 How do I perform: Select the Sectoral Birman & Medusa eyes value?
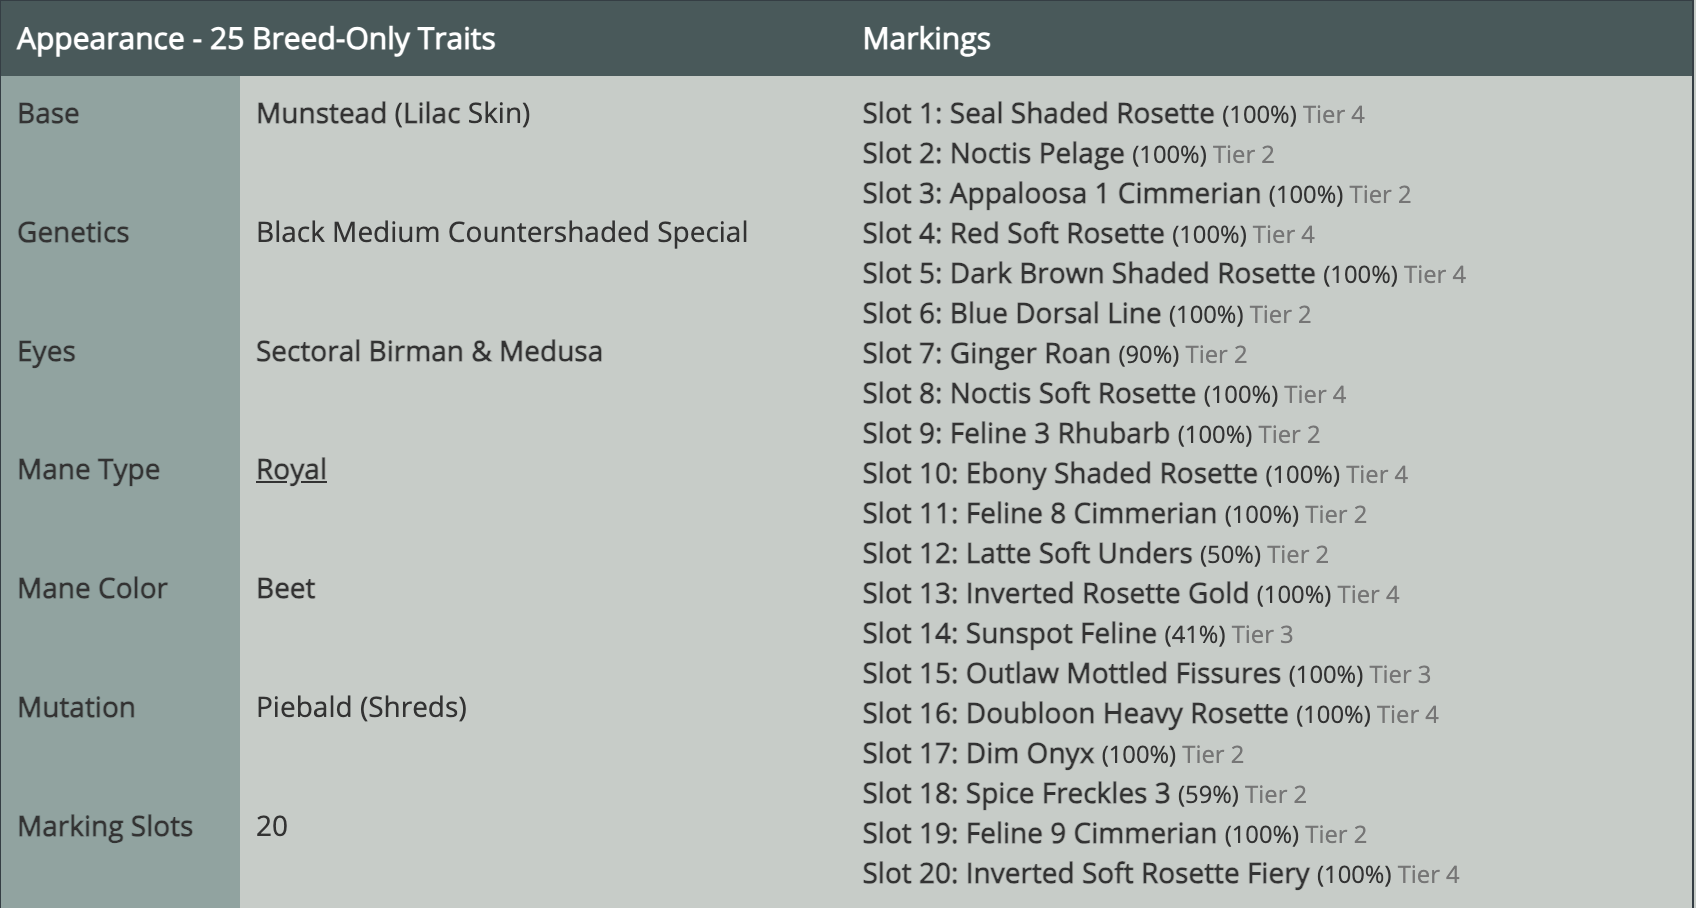click(429, 351)
